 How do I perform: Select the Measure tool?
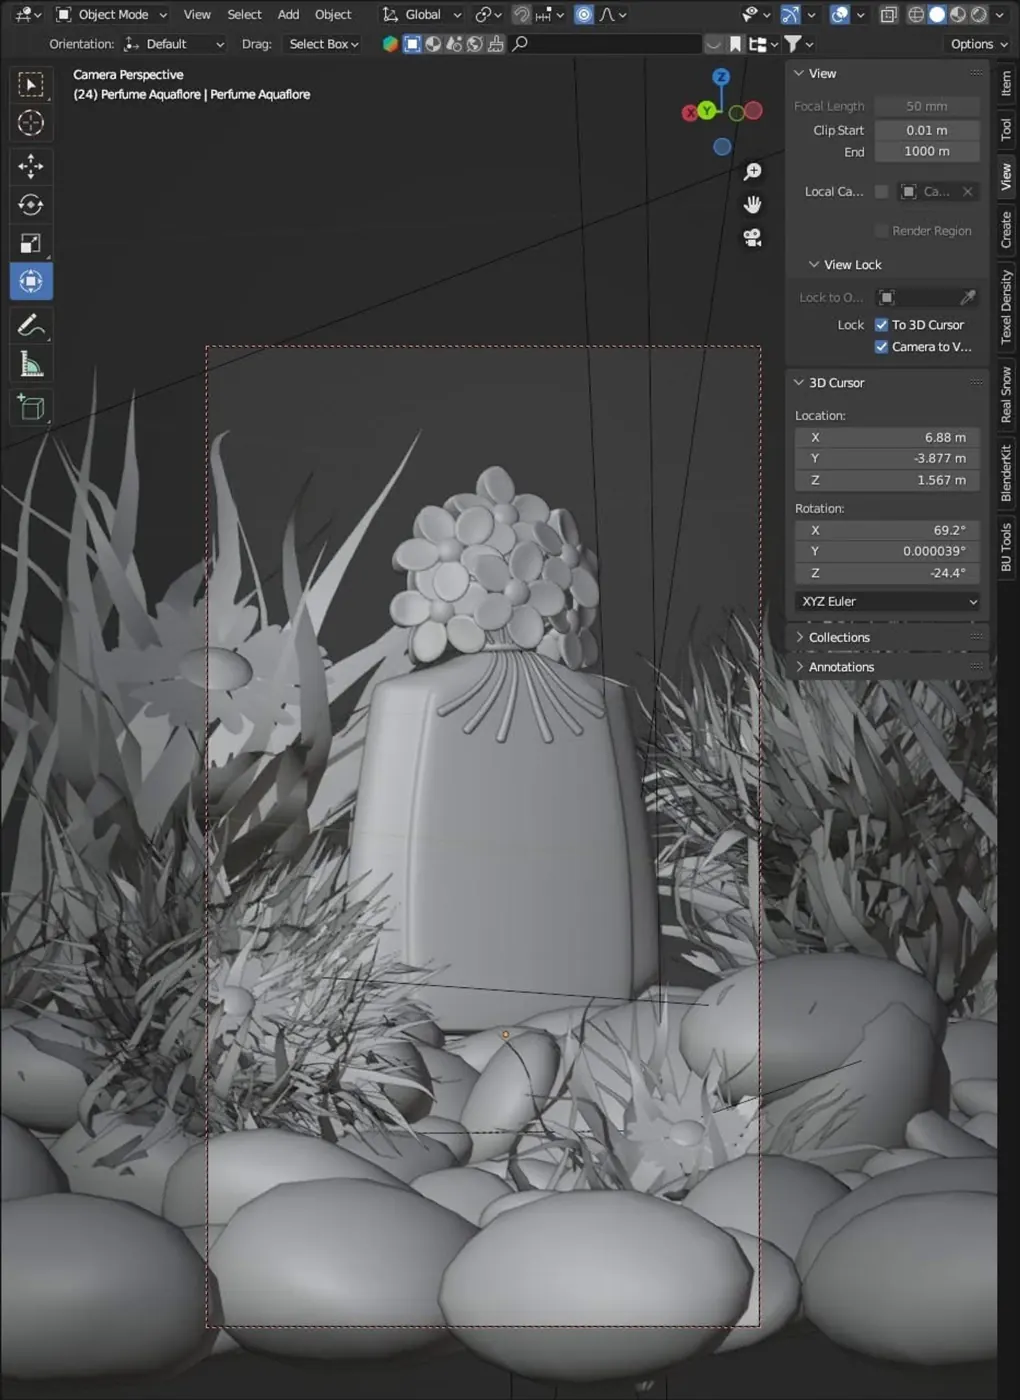31,364
